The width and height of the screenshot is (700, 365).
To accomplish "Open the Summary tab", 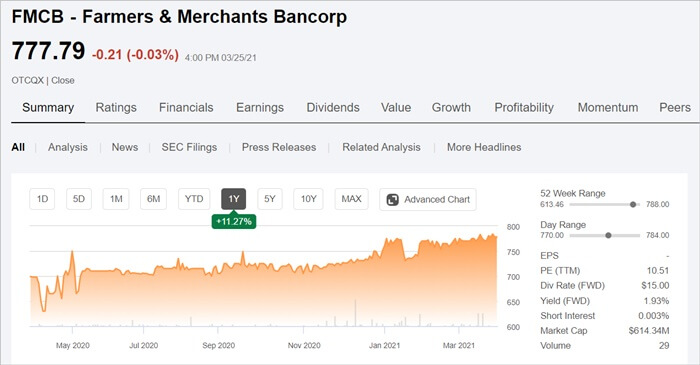I will pos(48,108).
